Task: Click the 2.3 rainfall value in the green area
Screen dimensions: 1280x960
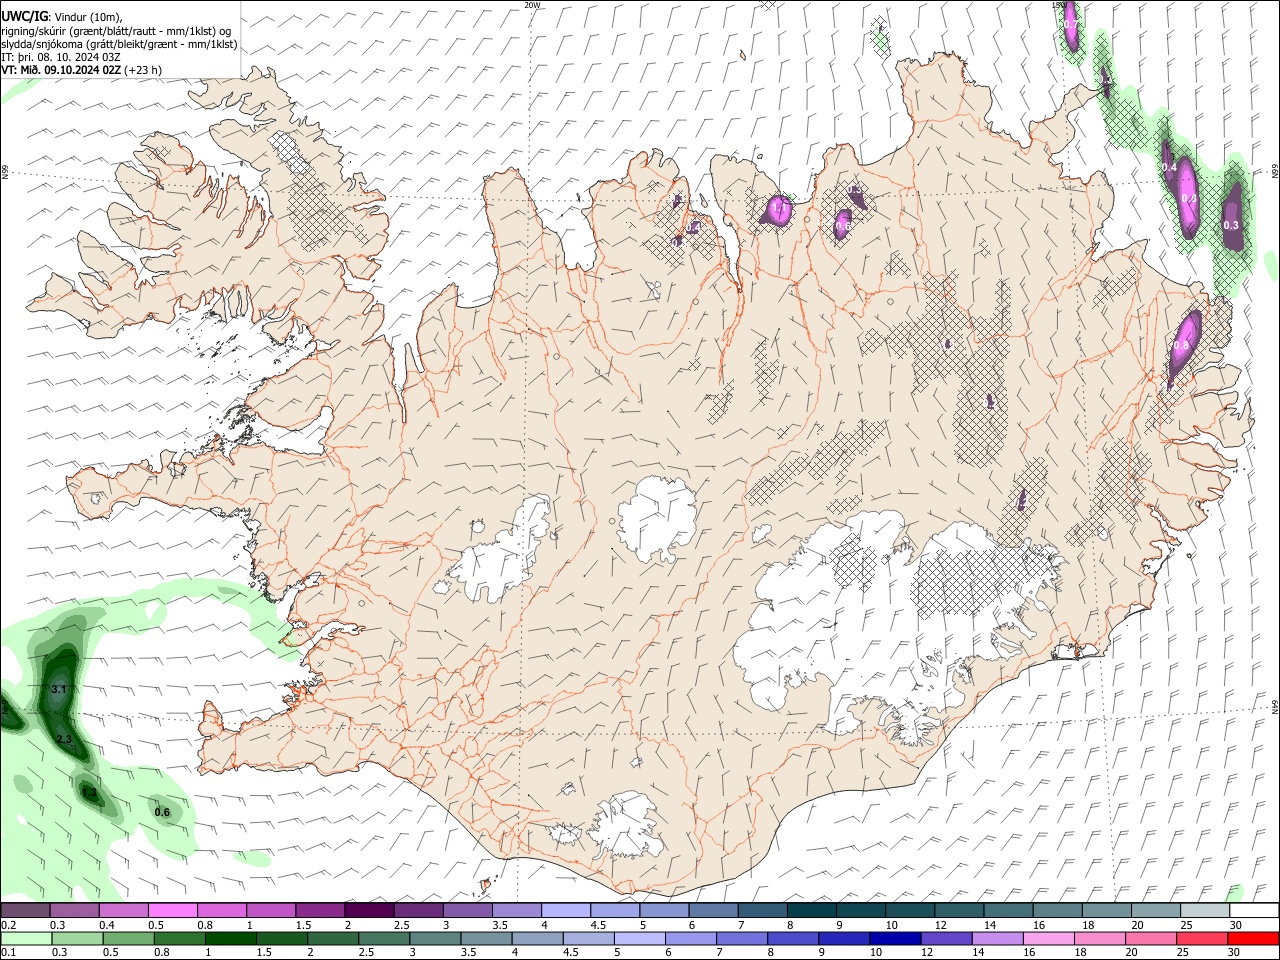Action: pyautogui.click(x=65, y=739)
